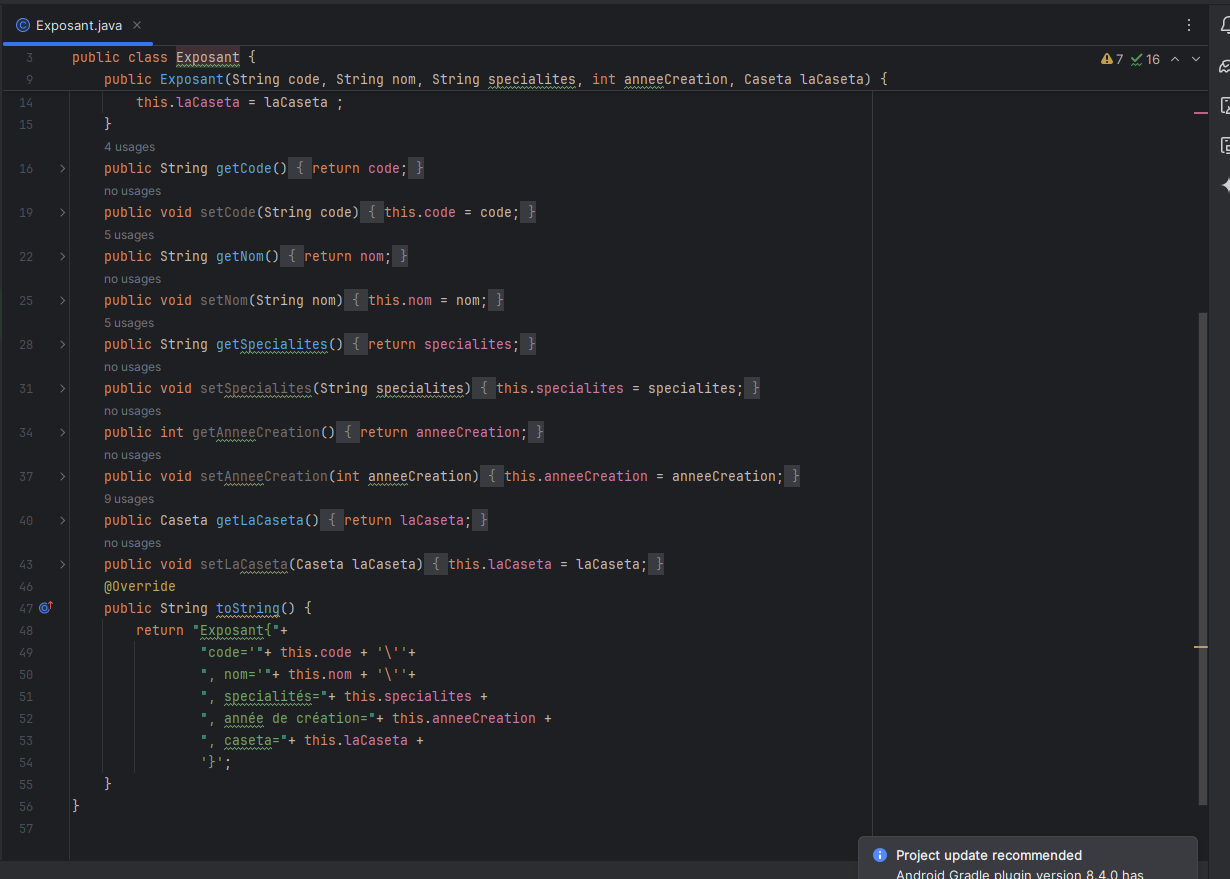Click the @Override annotation on line 46
The height and width of the screenshot is (879, 1230).
[x=140, y=587]
